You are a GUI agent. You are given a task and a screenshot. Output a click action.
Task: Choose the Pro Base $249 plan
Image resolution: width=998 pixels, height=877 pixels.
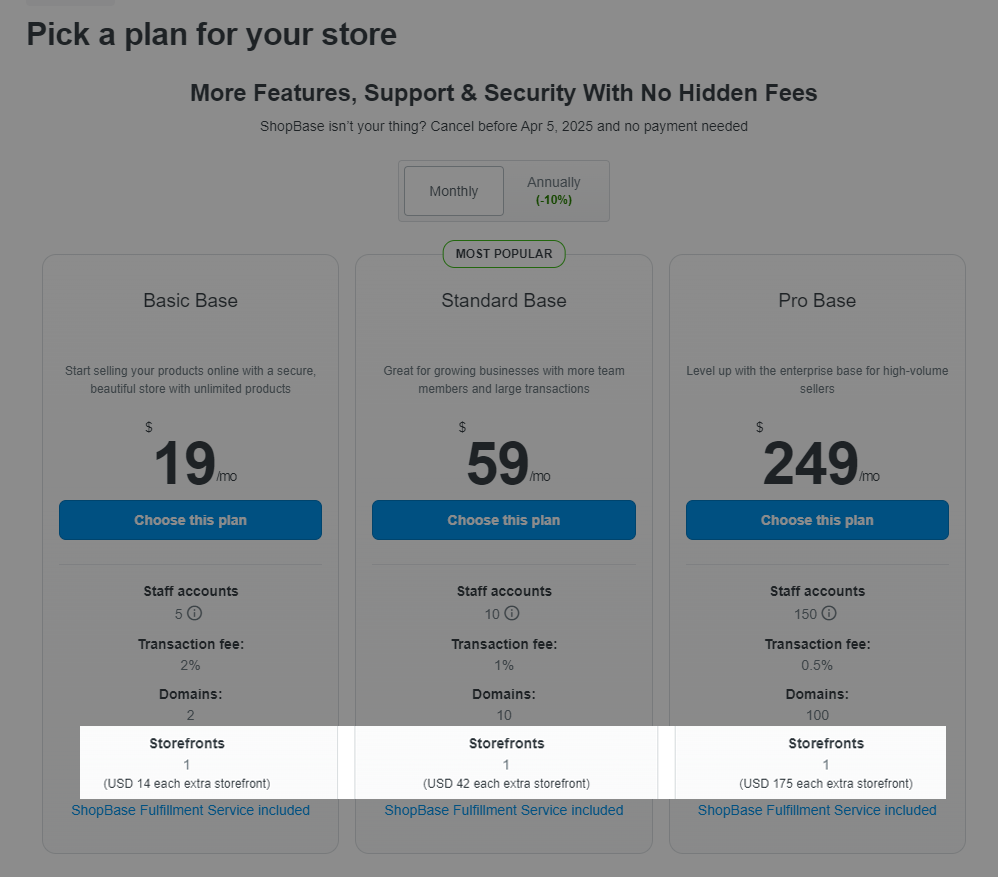click(x=817, y=520)
